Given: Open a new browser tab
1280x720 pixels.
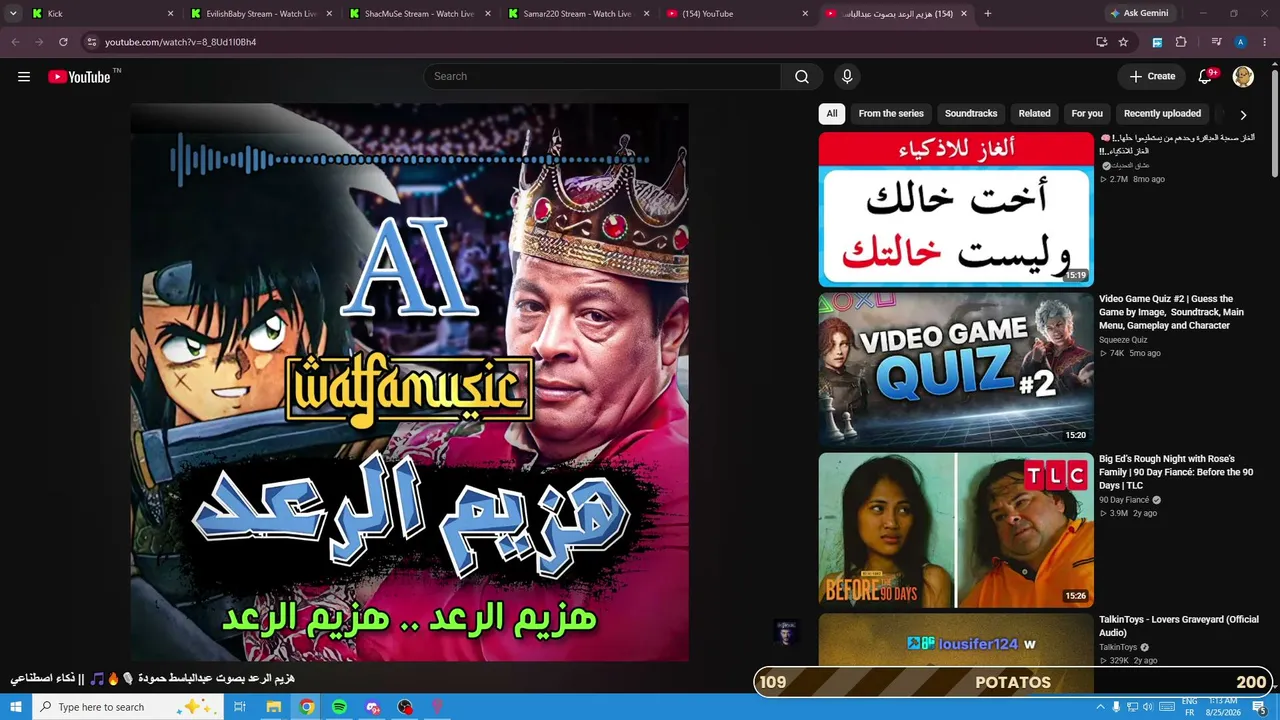Looking at the screenshot, I should [988, 14].
